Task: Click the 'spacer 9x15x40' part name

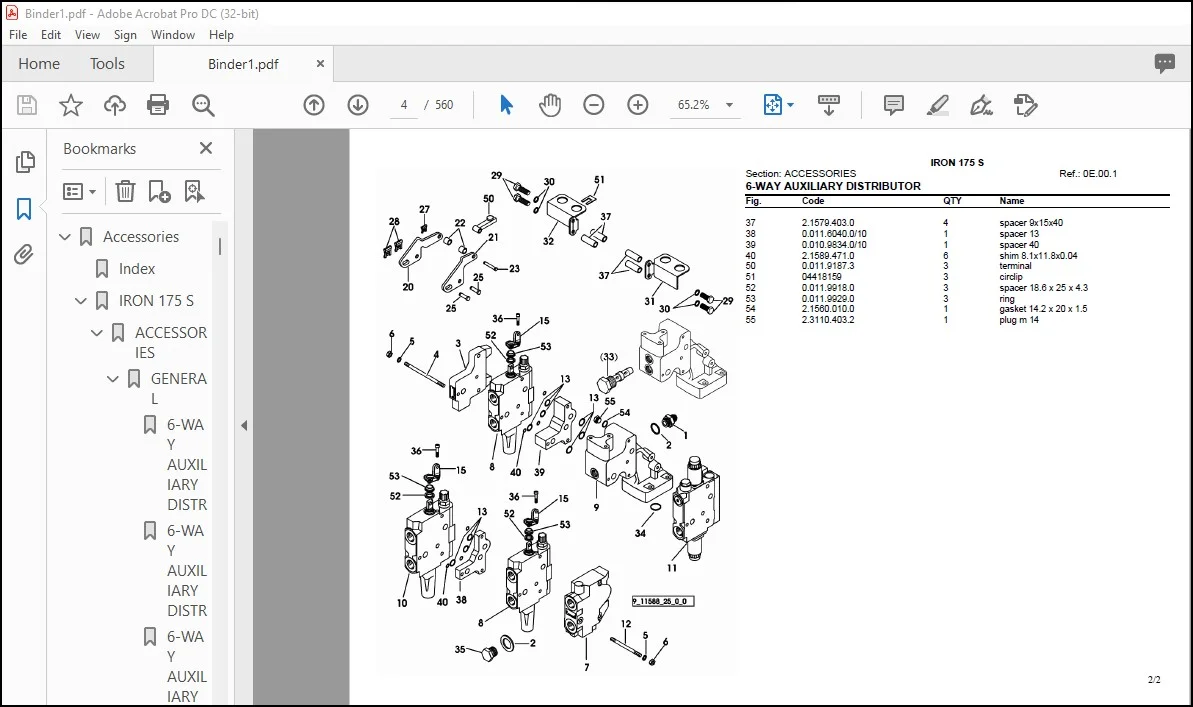Action: (1031, 223)
